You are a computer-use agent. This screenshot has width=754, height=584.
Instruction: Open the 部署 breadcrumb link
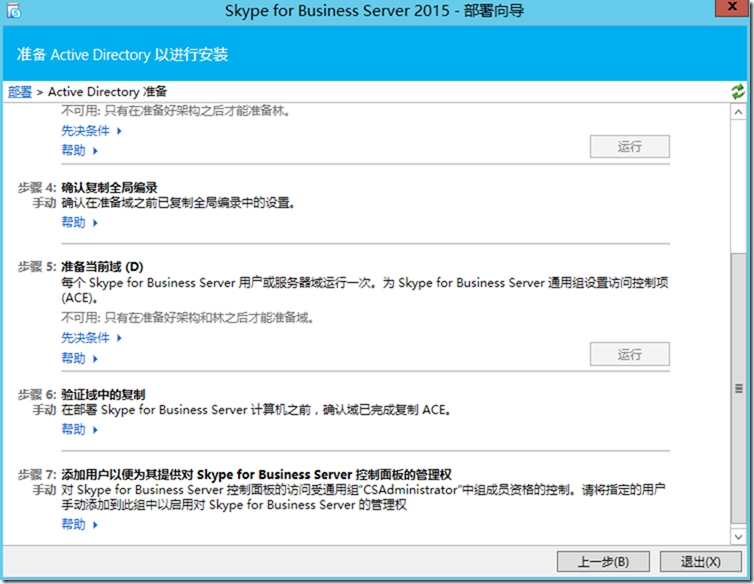pyautogui.click(x=20, y=91)
